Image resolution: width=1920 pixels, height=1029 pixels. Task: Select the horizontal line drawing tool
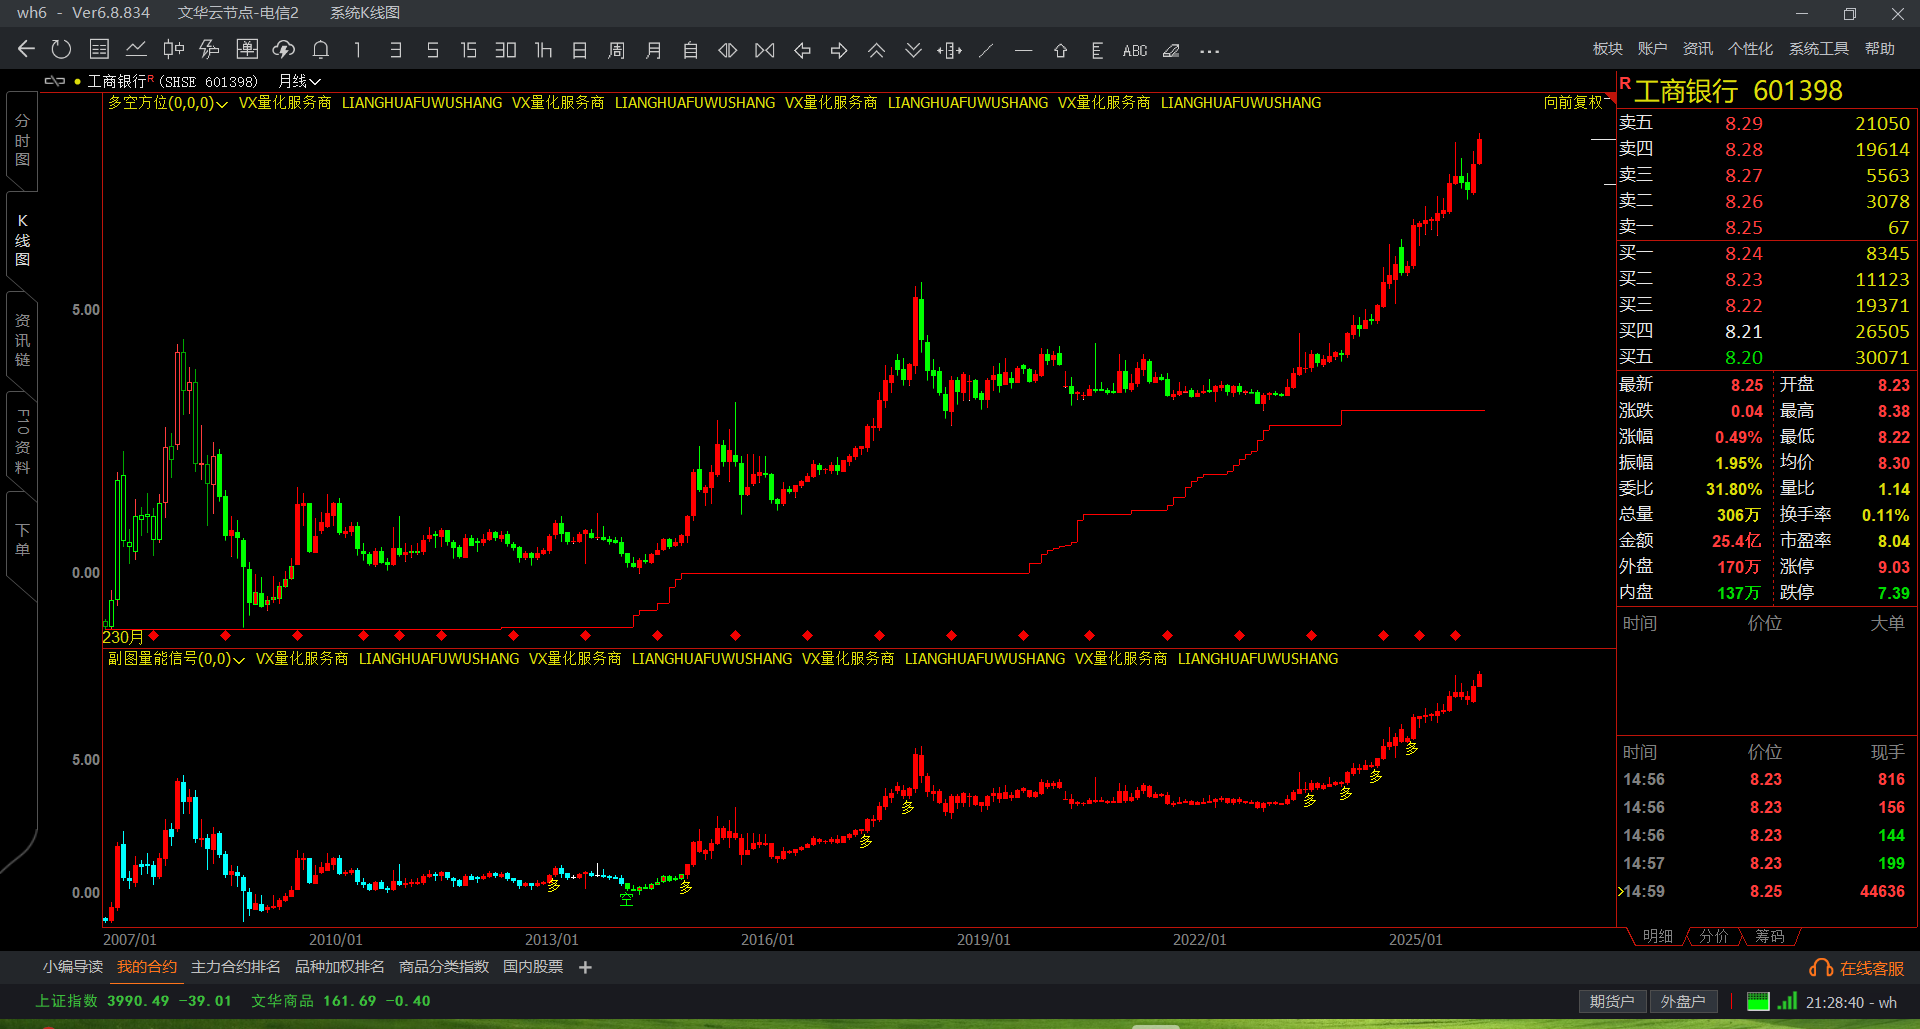[x=1023, y=50]
